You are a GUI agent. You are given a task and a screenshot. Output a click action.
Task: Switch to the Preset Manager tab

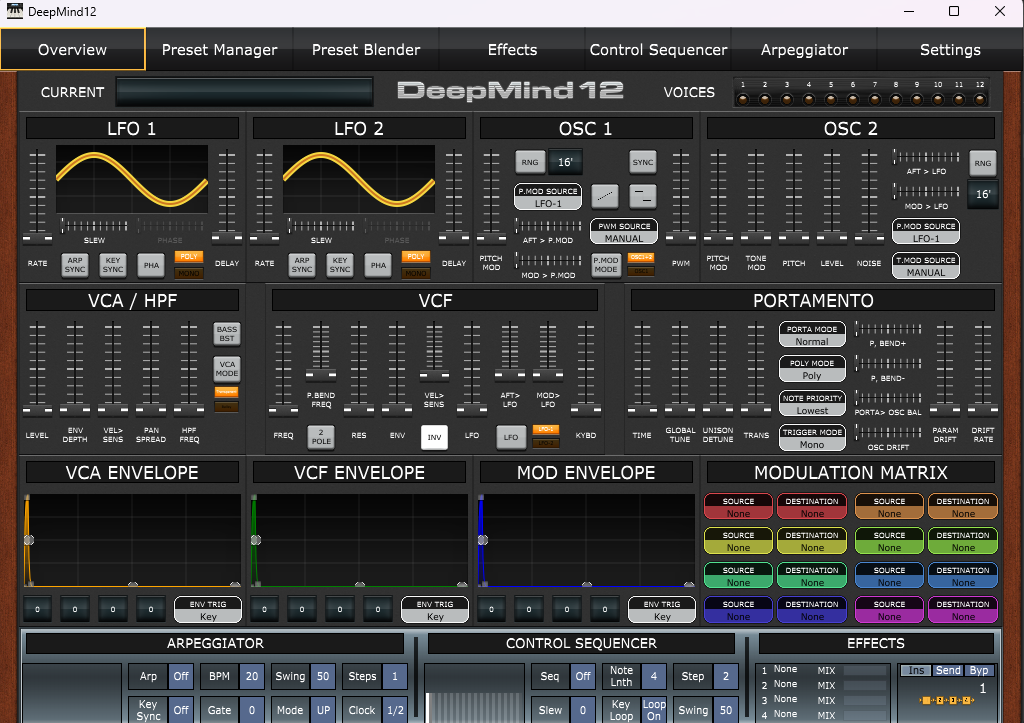coord(219,50)
